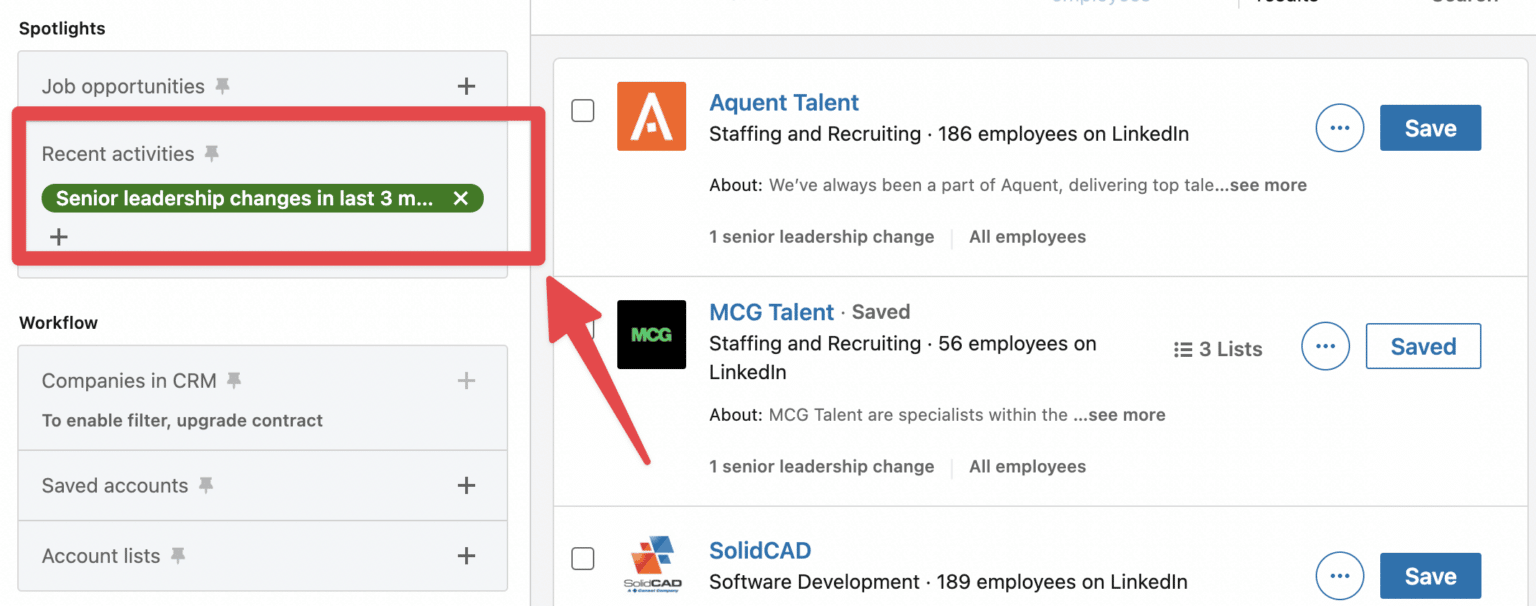The width and height of the screenshot is (1536, 606).
Task: Add another Recent activities filter
Action: [x=58, y=237]
